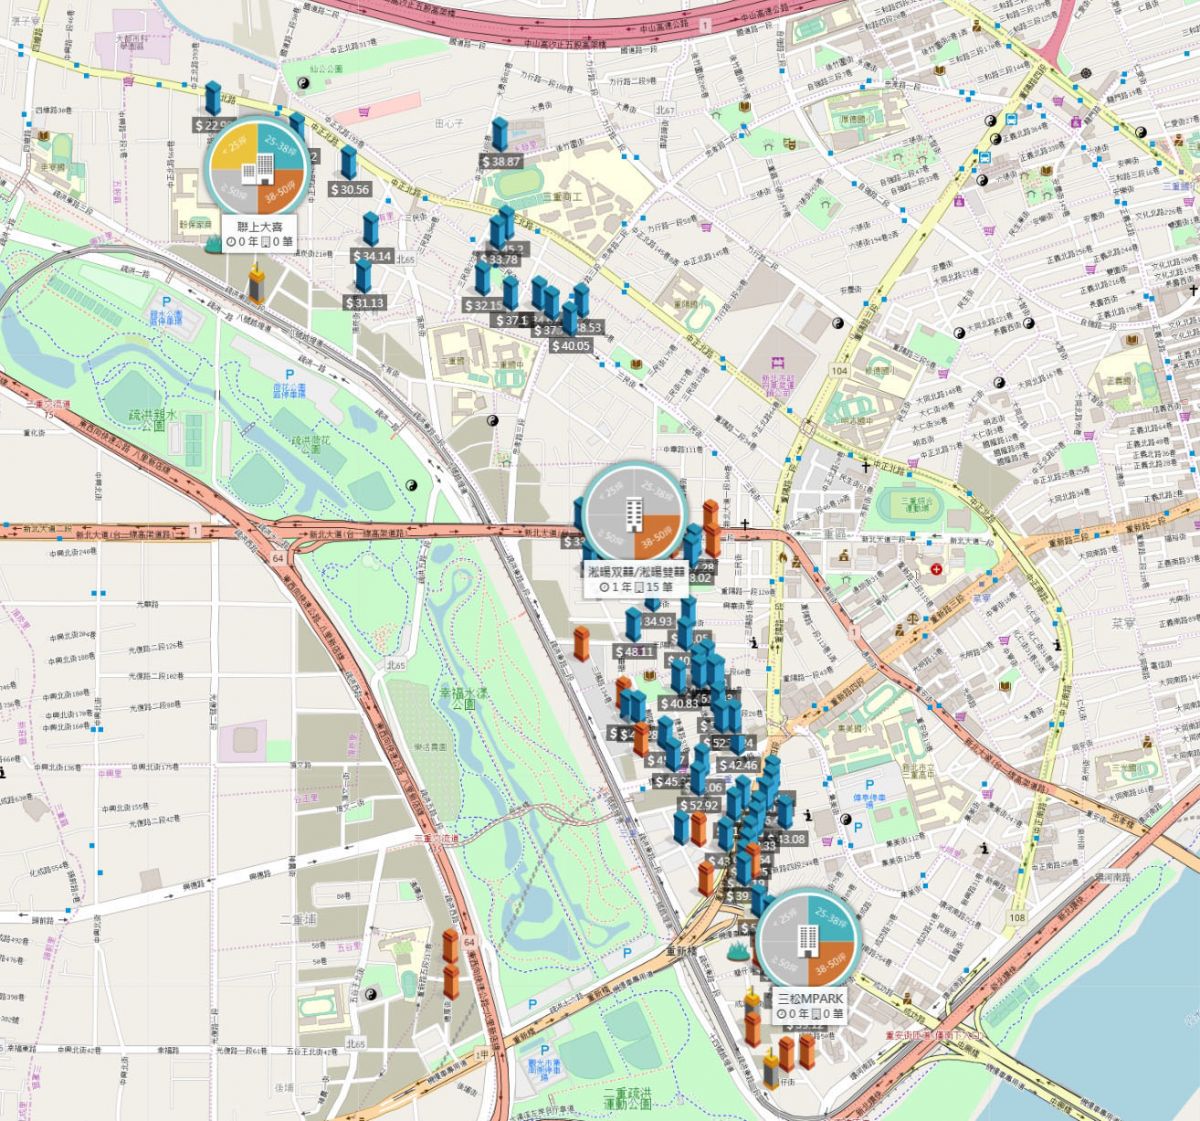Image resolution: width=1200 pixels, height=1121 pixels.
Task: Click the red cross hospital icon on the map
Action: click(x=937, y=569)
